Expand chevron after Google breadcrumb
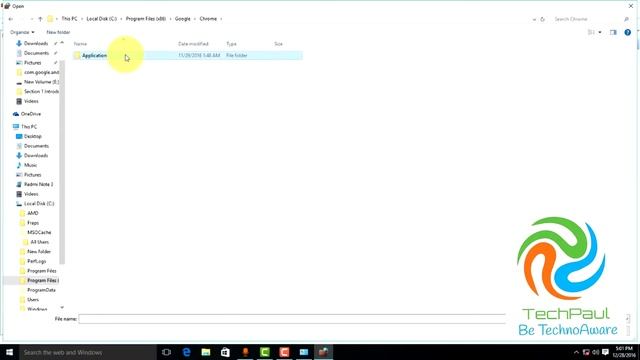640x360 pixels. [x=195, y=19]
